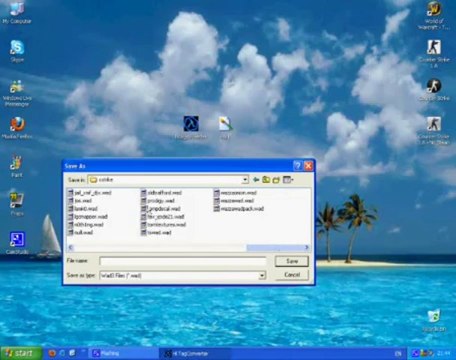Select the Recycle Bin desktop icon

[x=434, y=321]
